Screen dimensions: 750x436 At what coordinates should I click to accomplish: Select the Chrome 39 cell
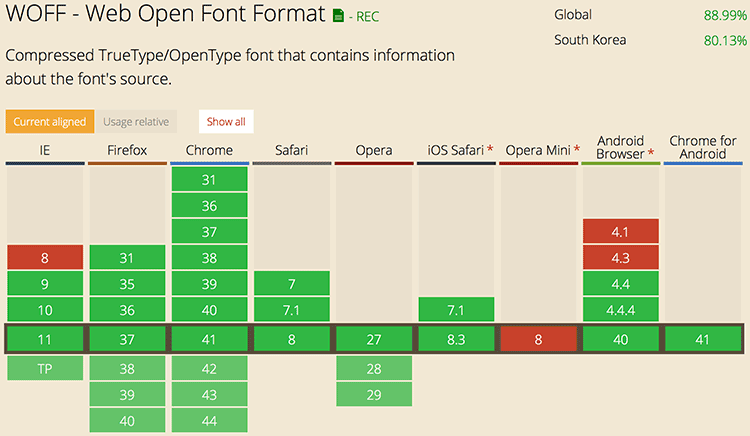pos(210,284)
